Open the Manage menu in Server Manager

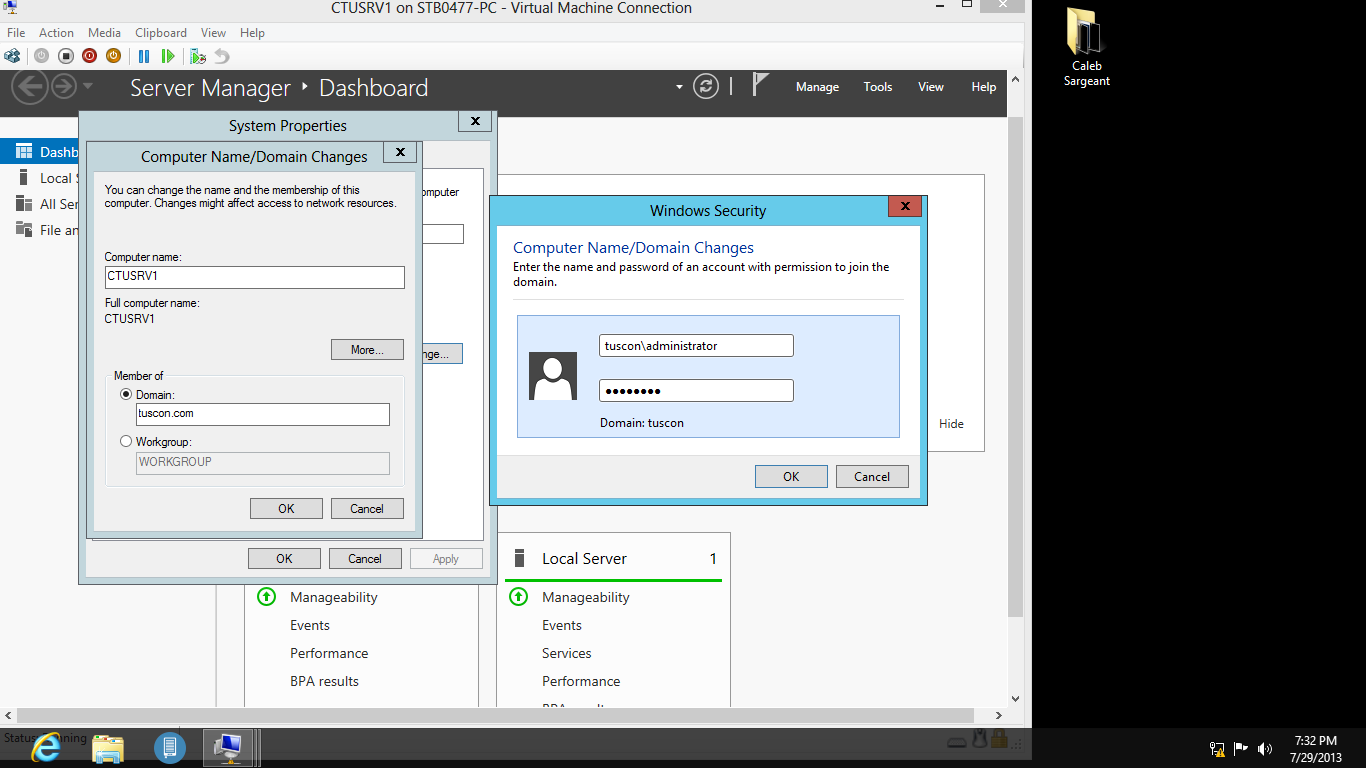tap(817, 87)
